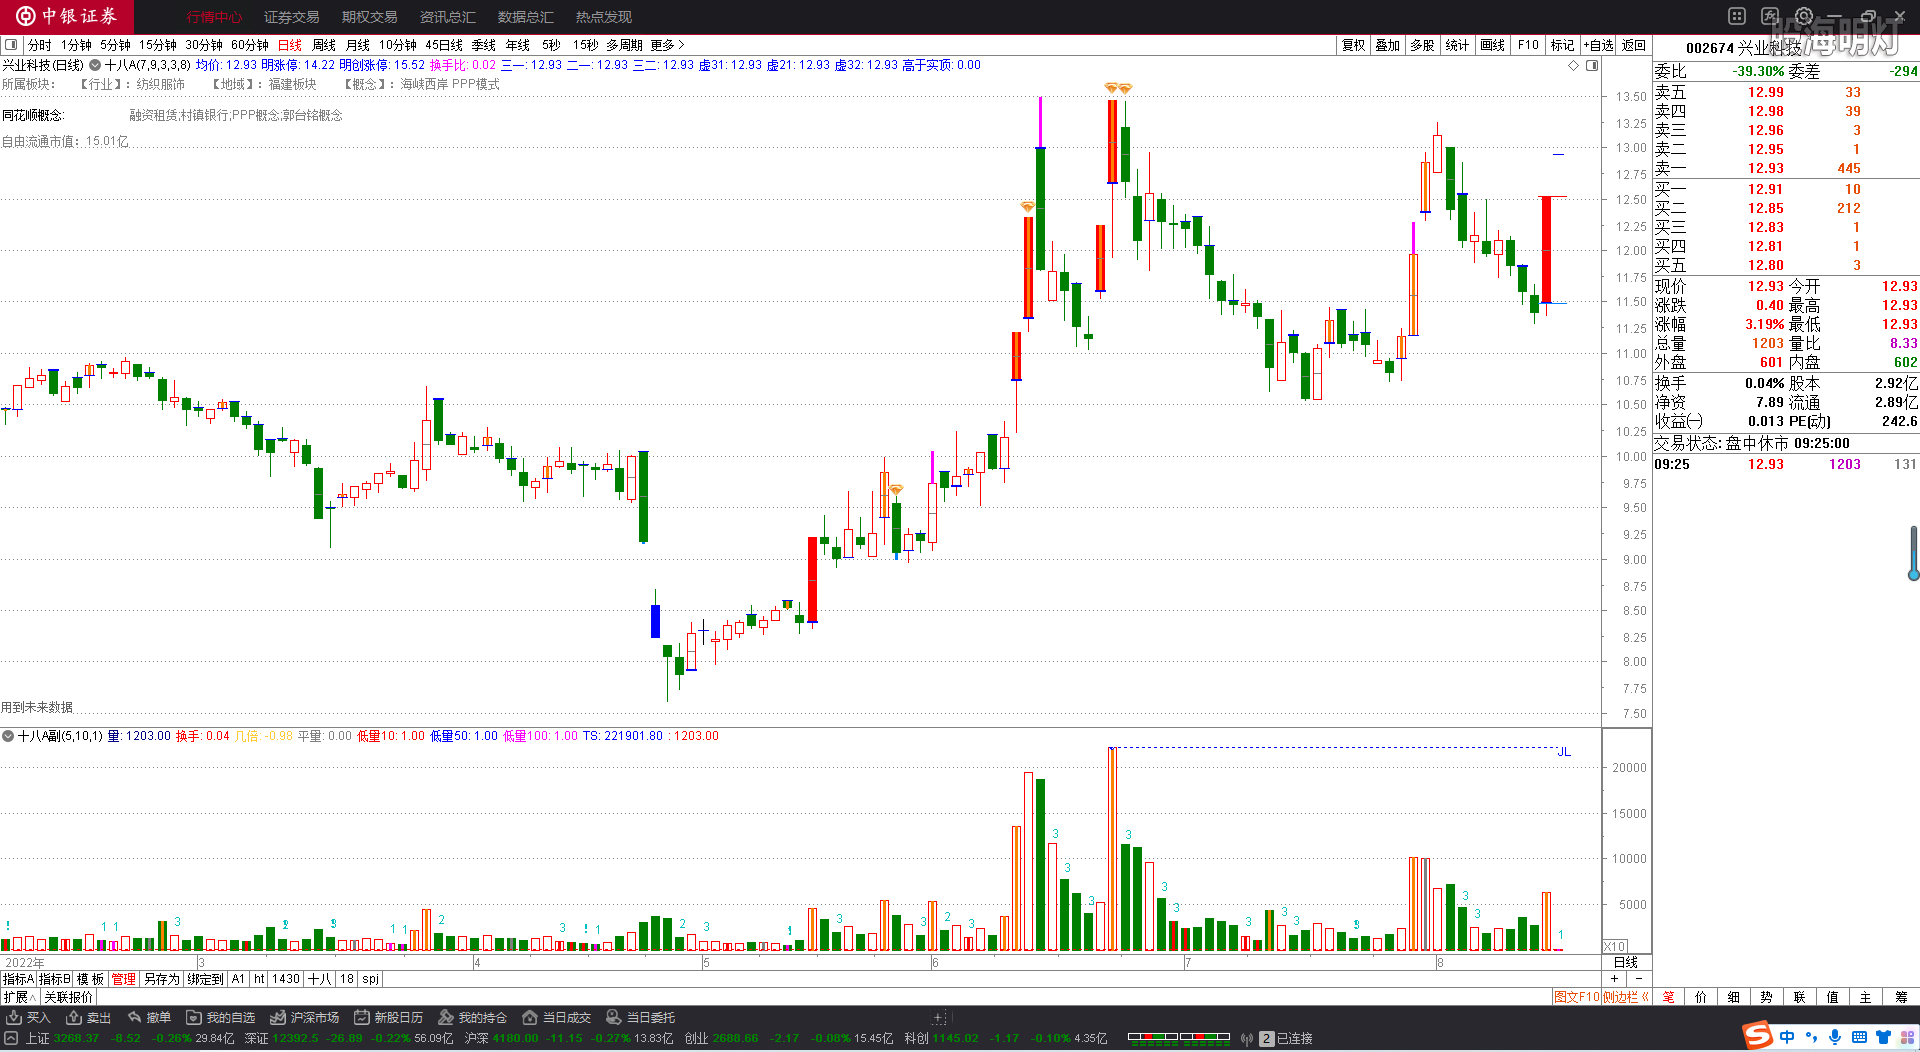
Task: Click the vertical scrollbar handle at right edge
Action: coord(1913,553)
